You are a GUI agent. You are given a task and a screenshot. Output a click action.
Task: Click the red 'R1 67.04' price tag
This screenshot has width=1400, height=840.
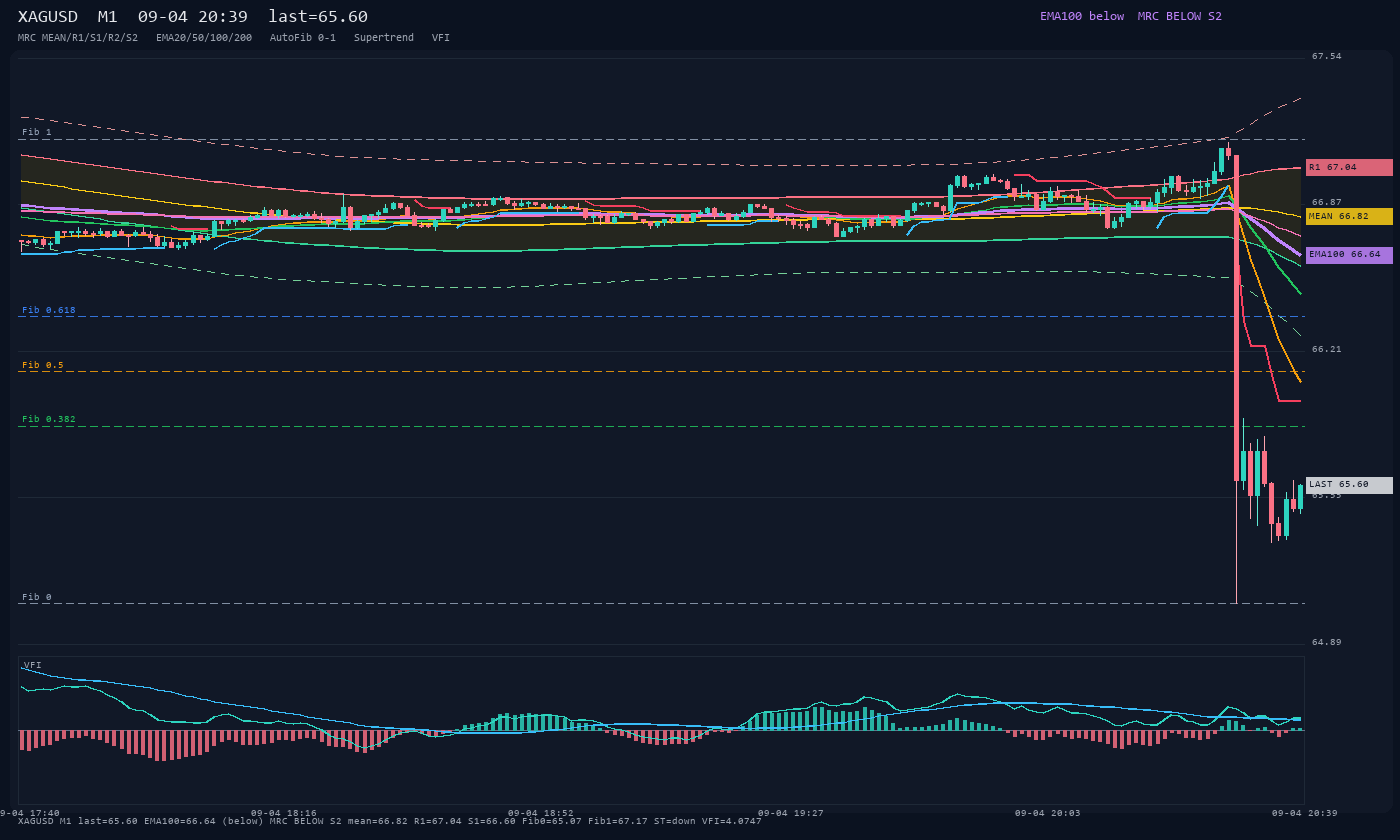click(x=1349, y=167)
